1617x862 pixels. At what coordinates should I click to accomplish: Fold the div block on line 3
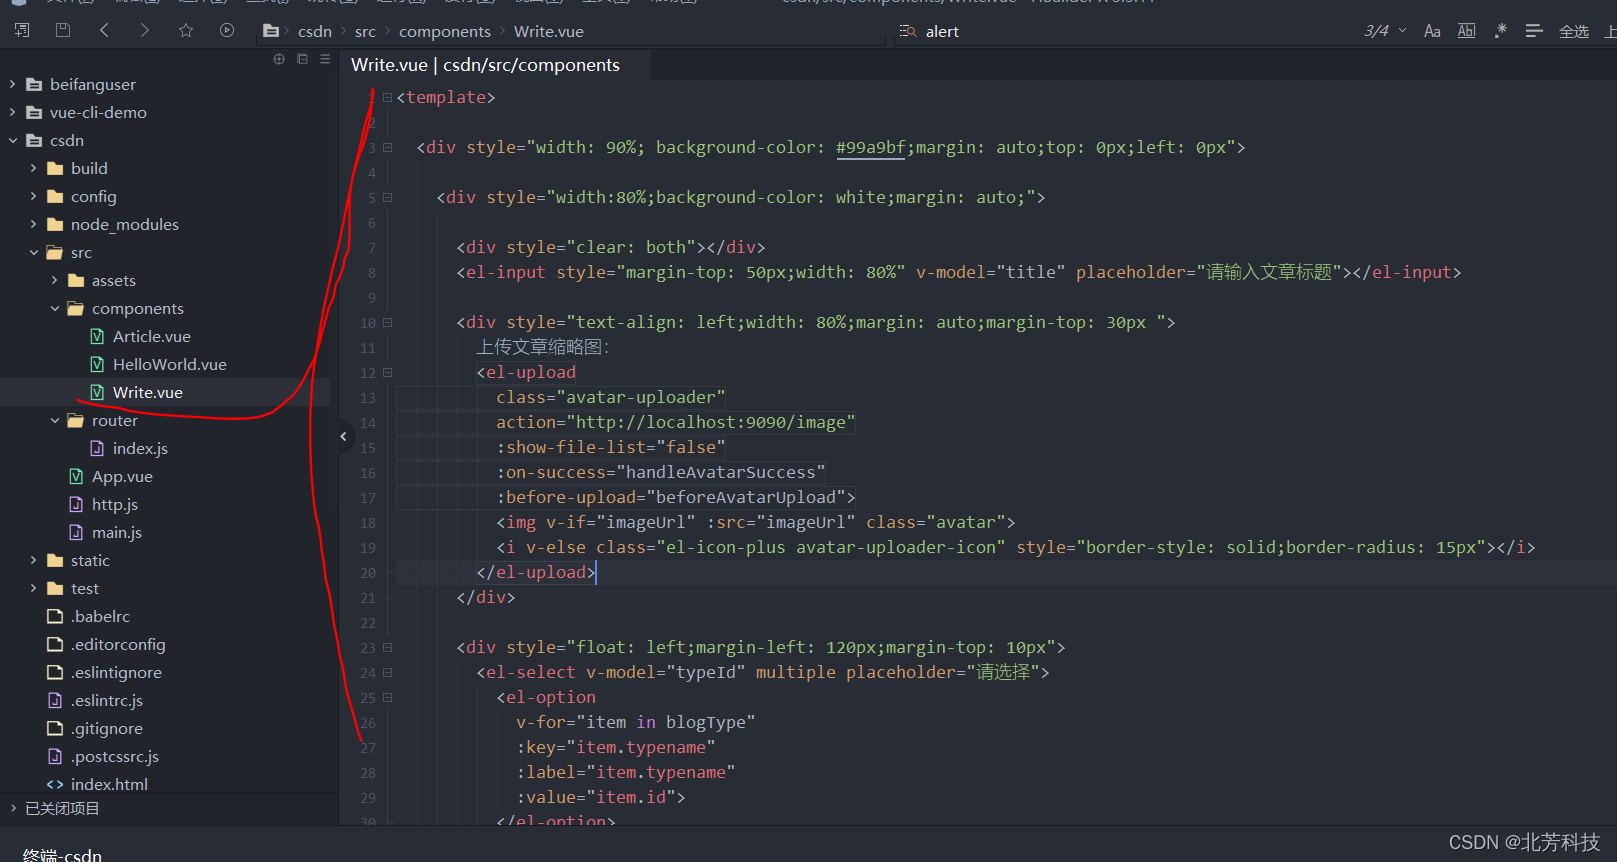point(387,147)
